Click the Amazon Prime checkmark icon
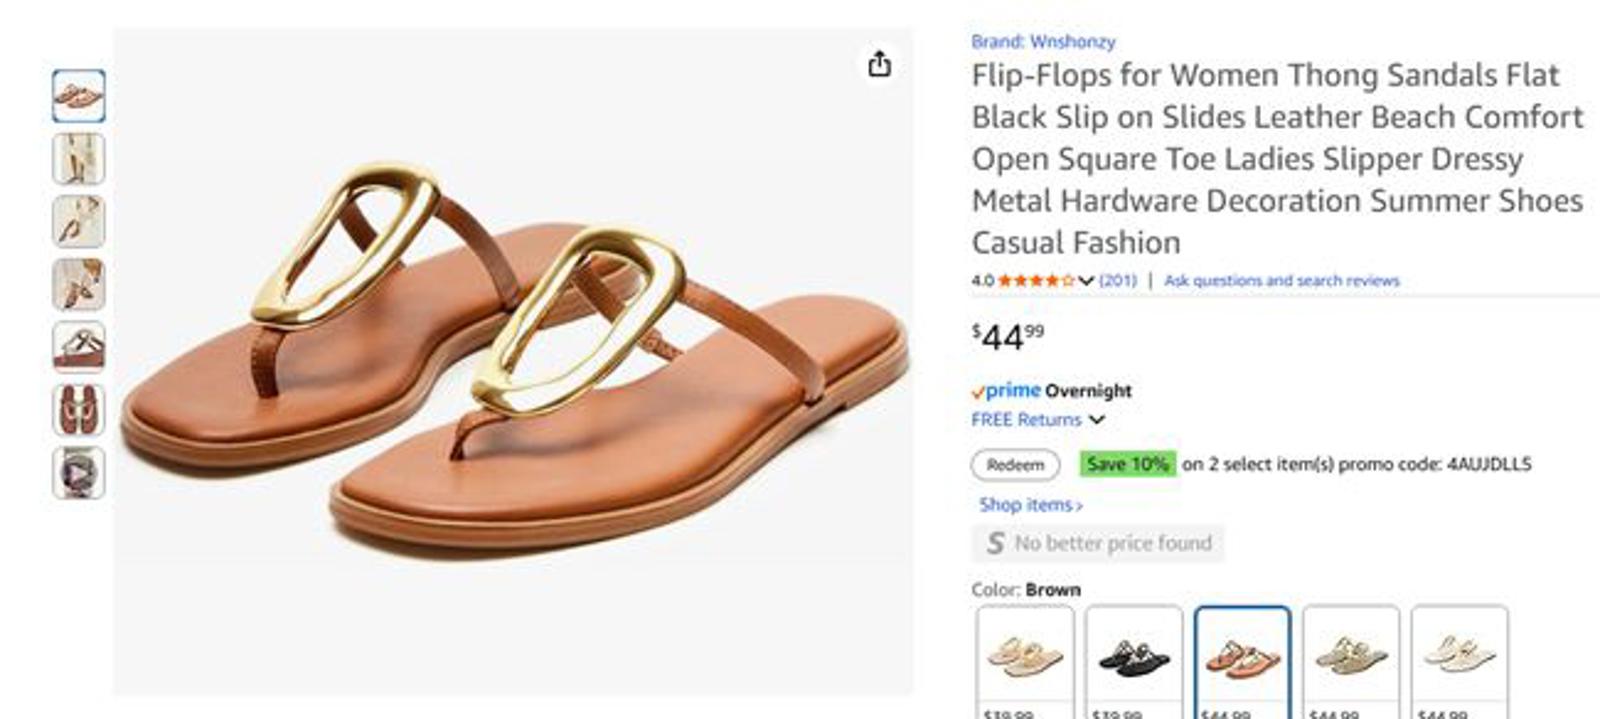Image resolution: width=1600 pixels, height=719 pixels. (x=977, y=391)
